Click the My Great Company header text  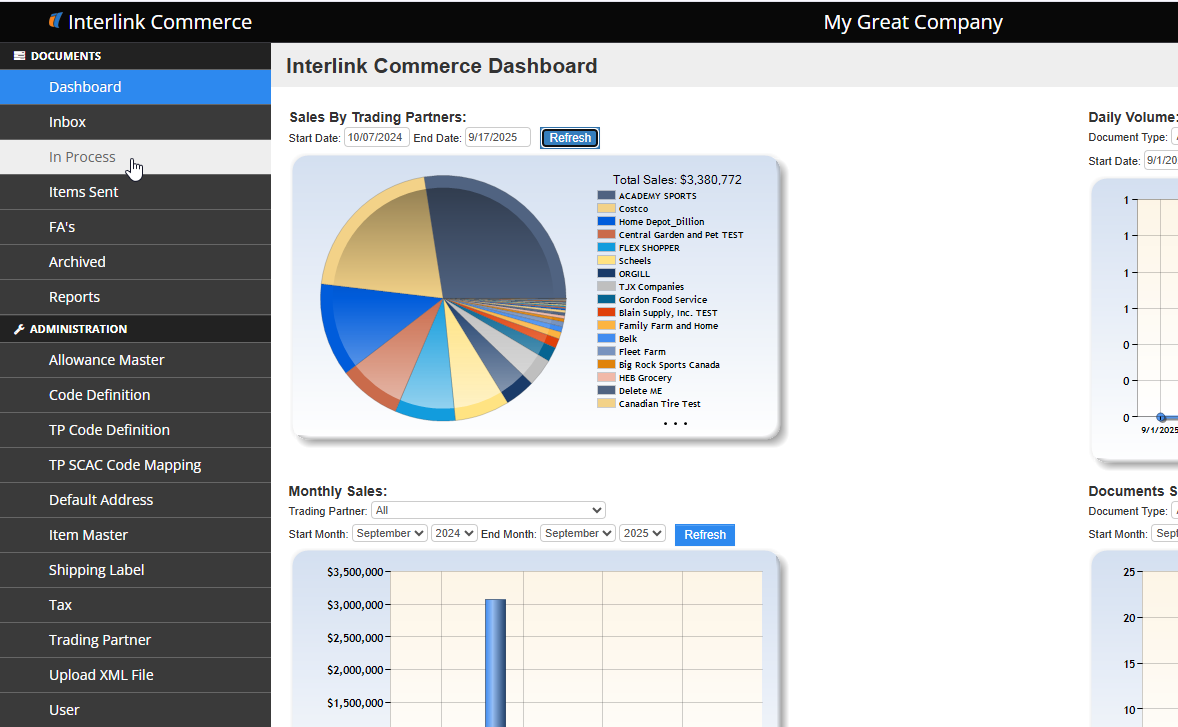pos(913,22)
